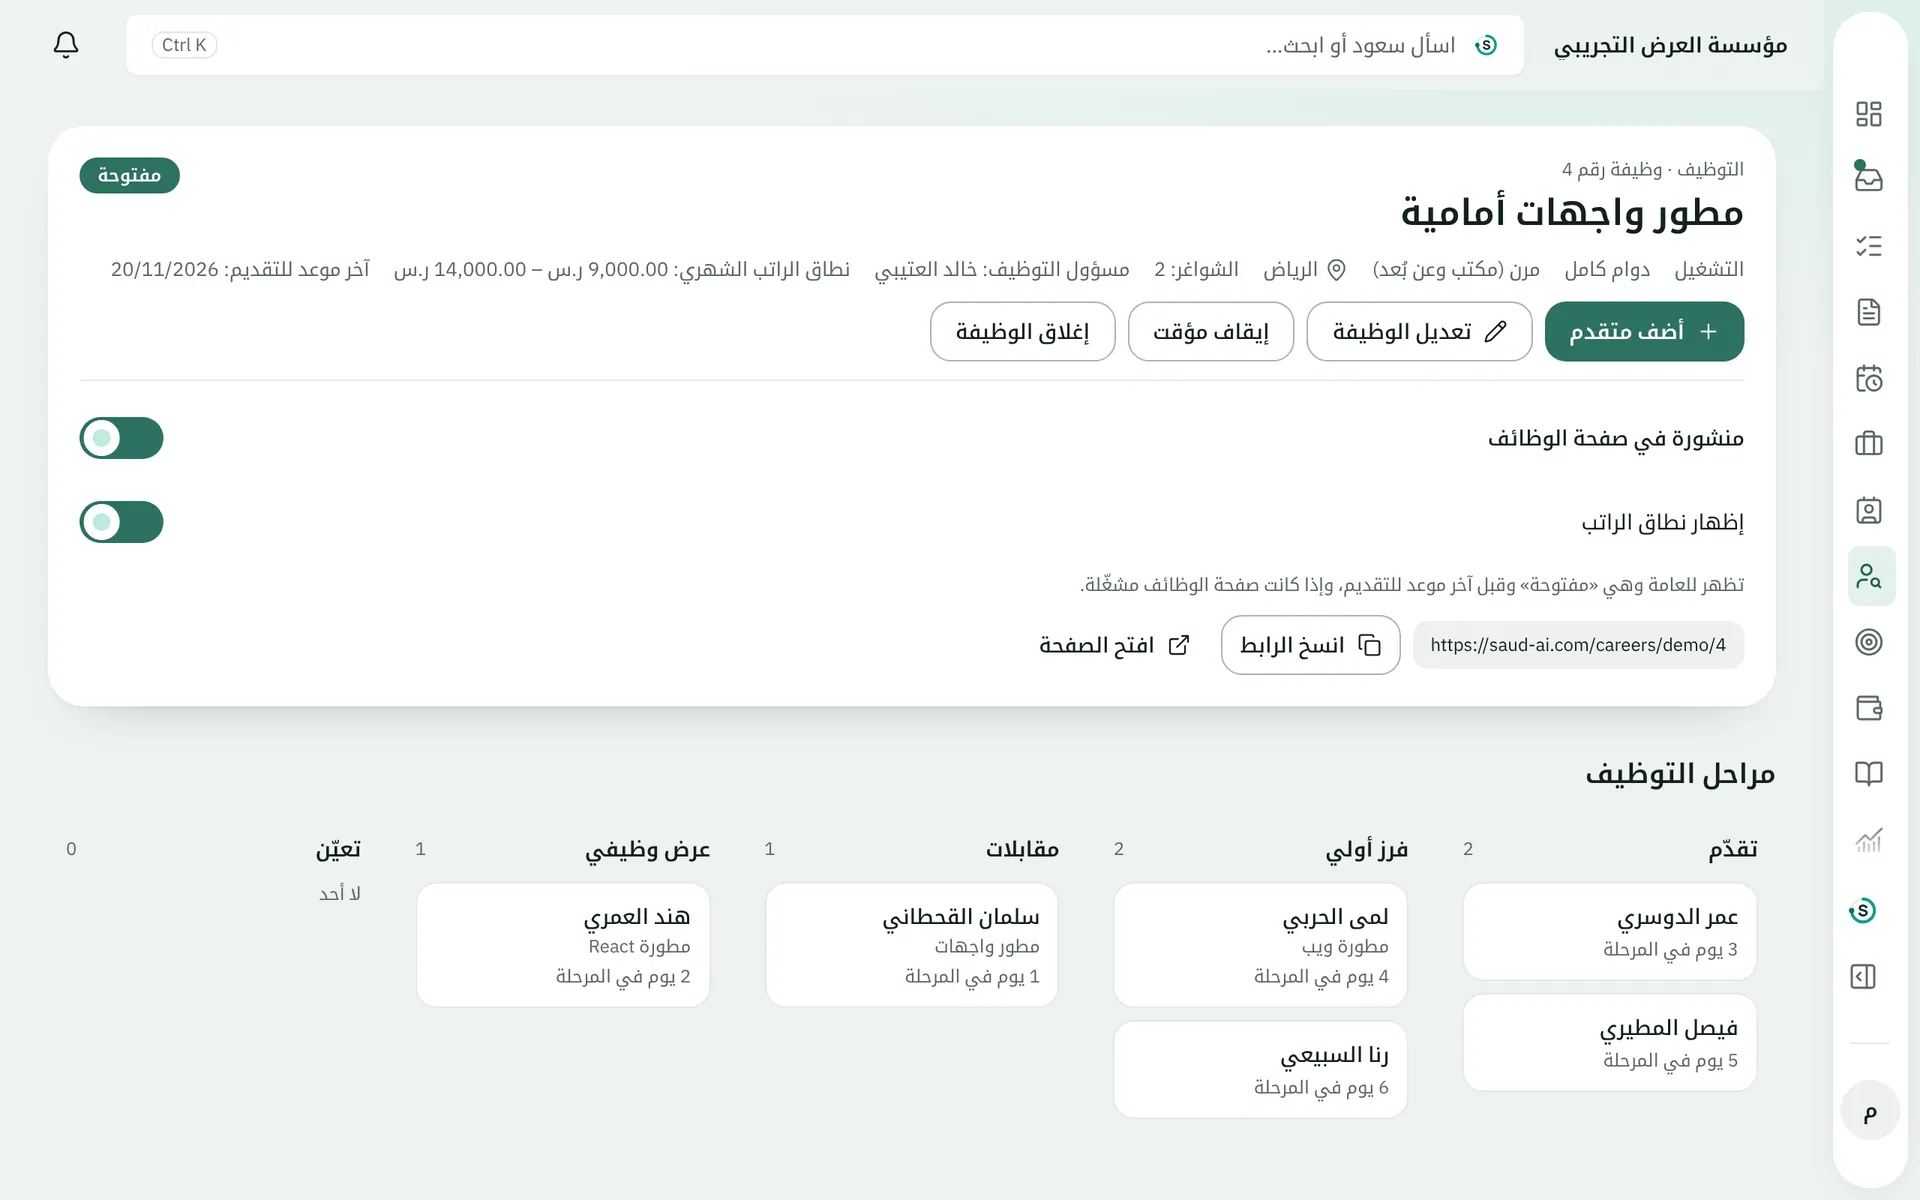Screen dimensions: 1920x1200
Task: Click the careers URL field saud-ai.com/careers/demo/4
Action: click(1578, 645)
